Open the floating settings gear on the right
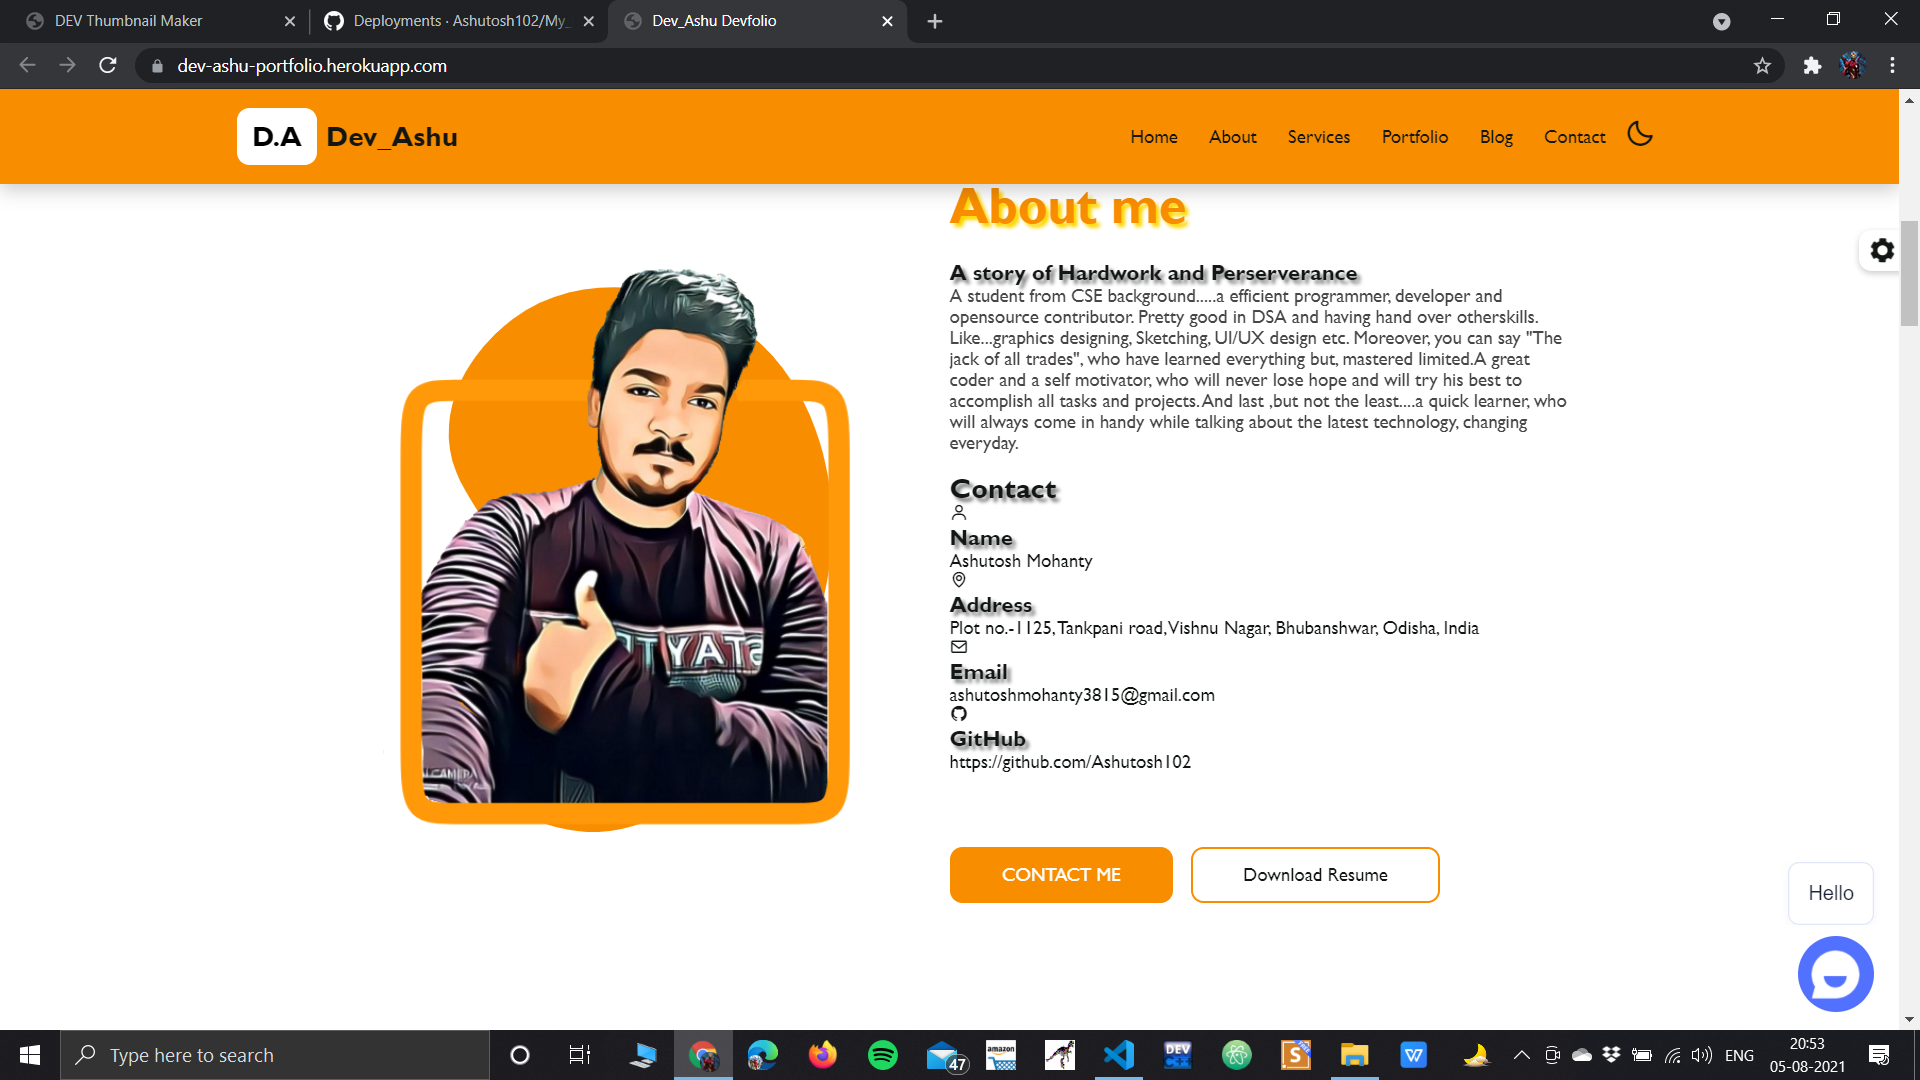This screenshot has height=1080, width=1920. click(1881, 251)
